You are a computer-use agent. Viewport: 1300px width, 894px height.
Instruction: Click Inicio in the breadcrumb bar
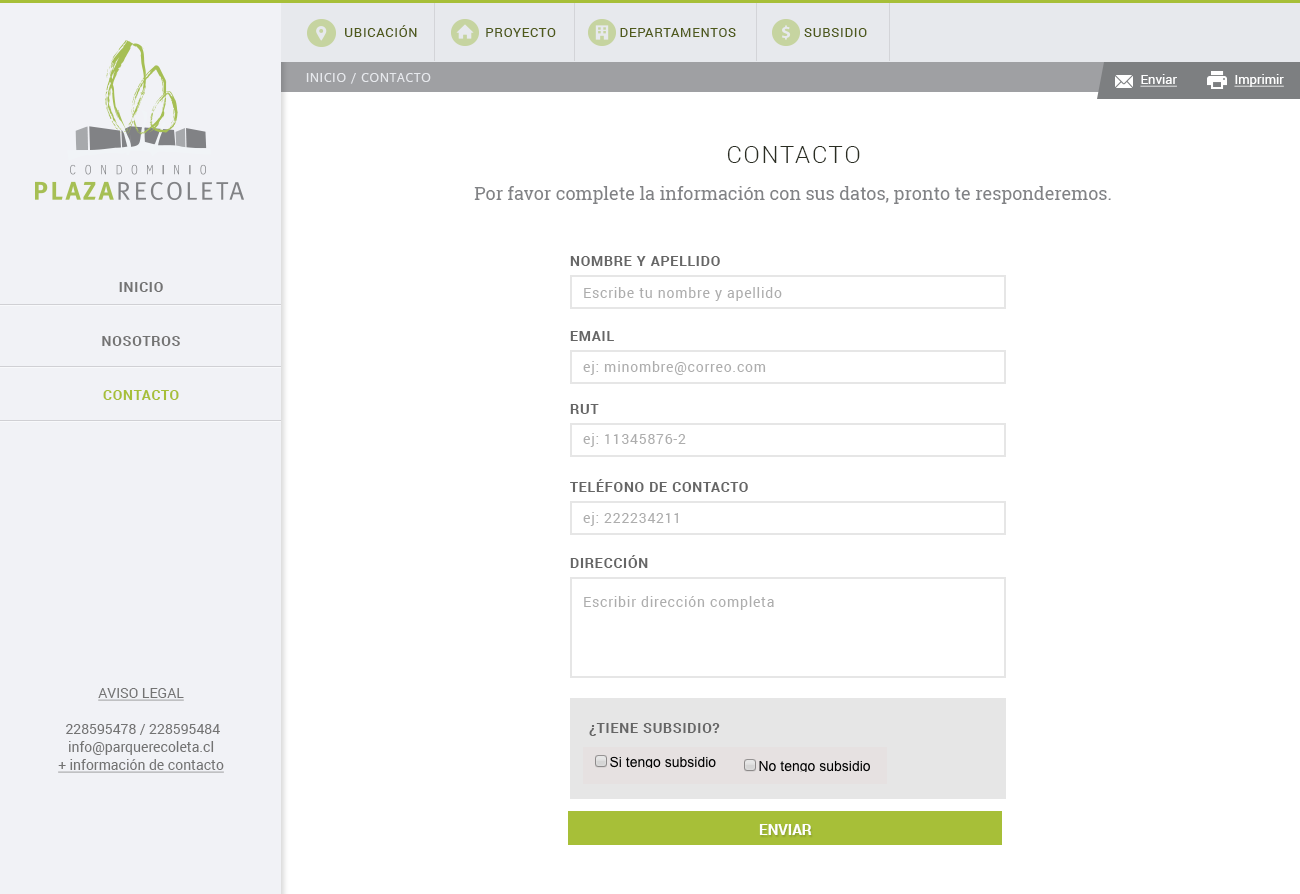coord(326,78)
